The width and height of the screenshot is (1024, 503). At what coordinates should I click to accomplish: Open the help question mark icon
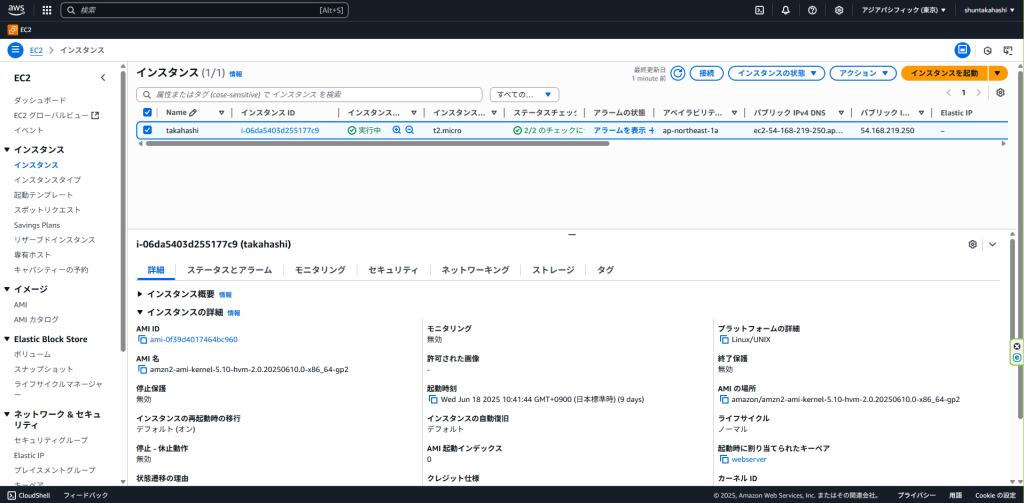[812, 10]
